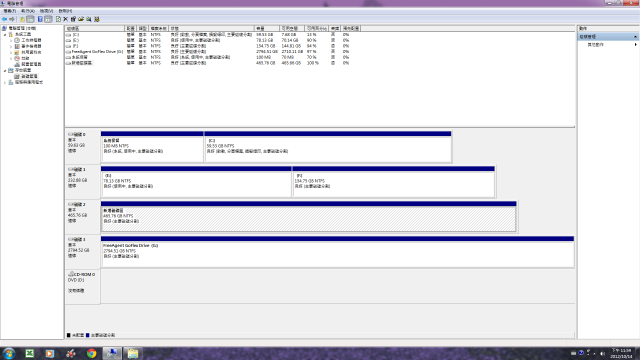The image size is (640, 360).
Task: Sort by the Free Space column header
Action: tap(292, 29)
